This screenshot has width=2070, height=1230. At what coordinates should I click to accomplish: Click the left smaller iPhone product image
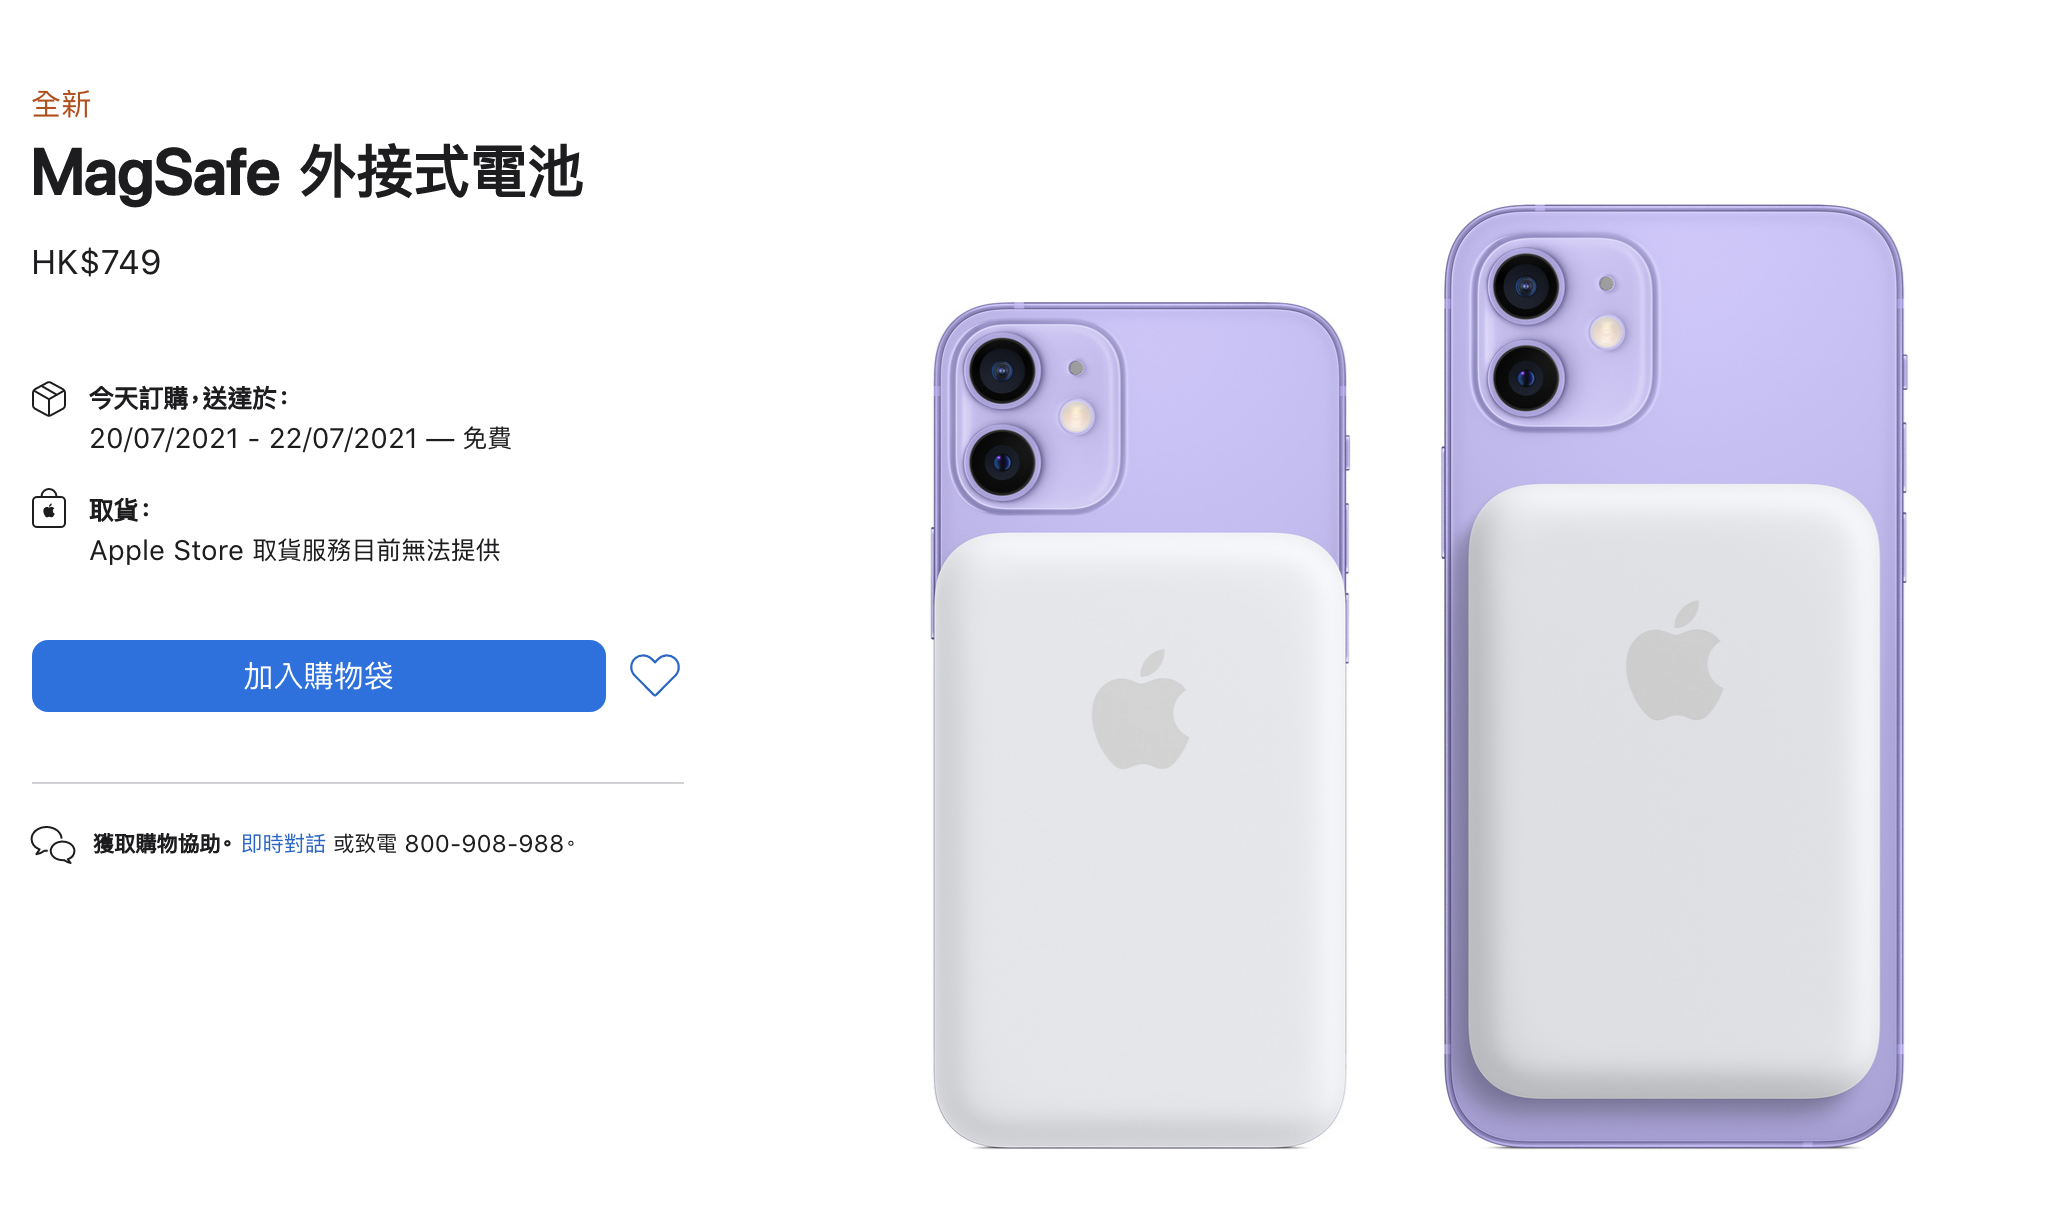1140,725
